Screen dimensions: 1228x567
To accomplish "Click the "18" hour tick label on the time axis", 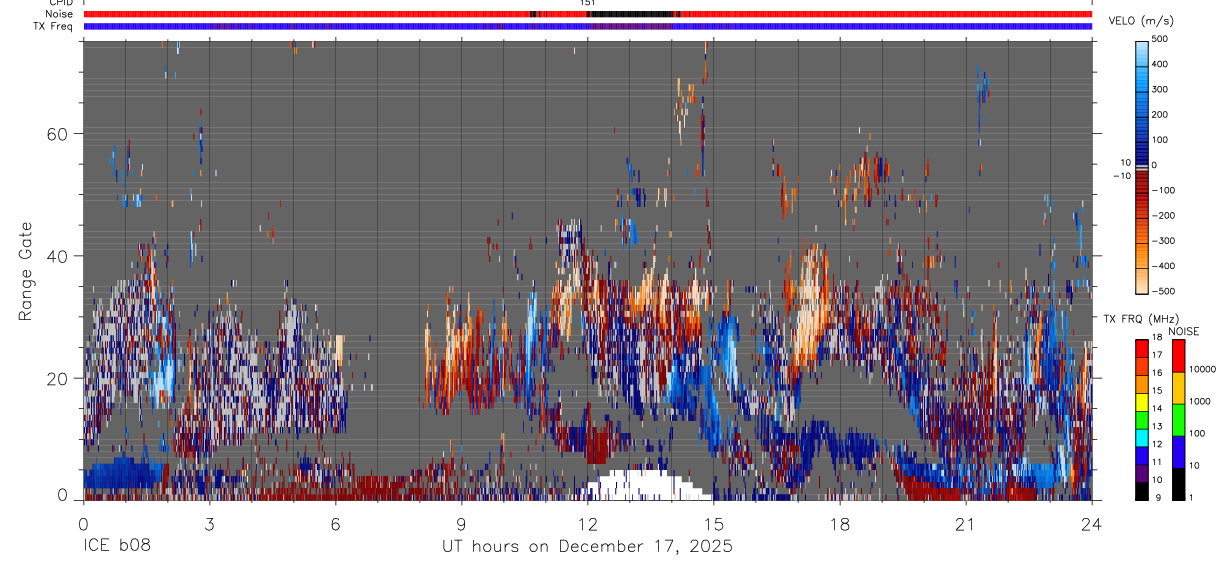I will (839, 523).
